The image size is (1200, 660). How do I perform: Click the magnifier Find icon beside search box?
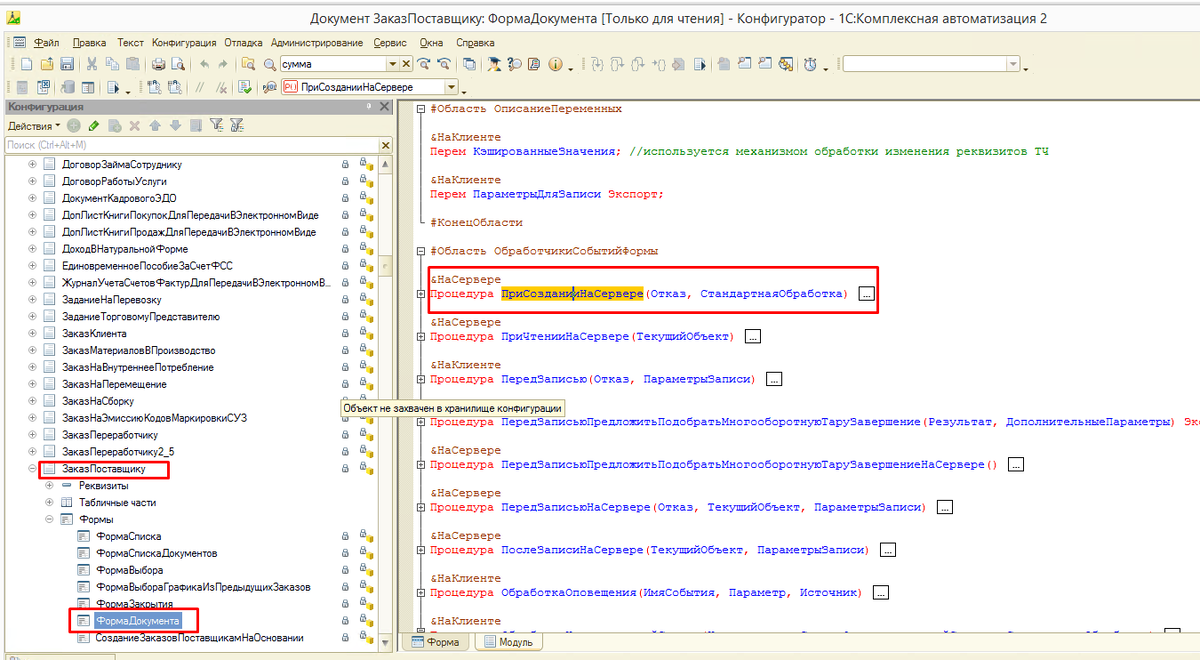pyautogui.click(x=270, y=64)
